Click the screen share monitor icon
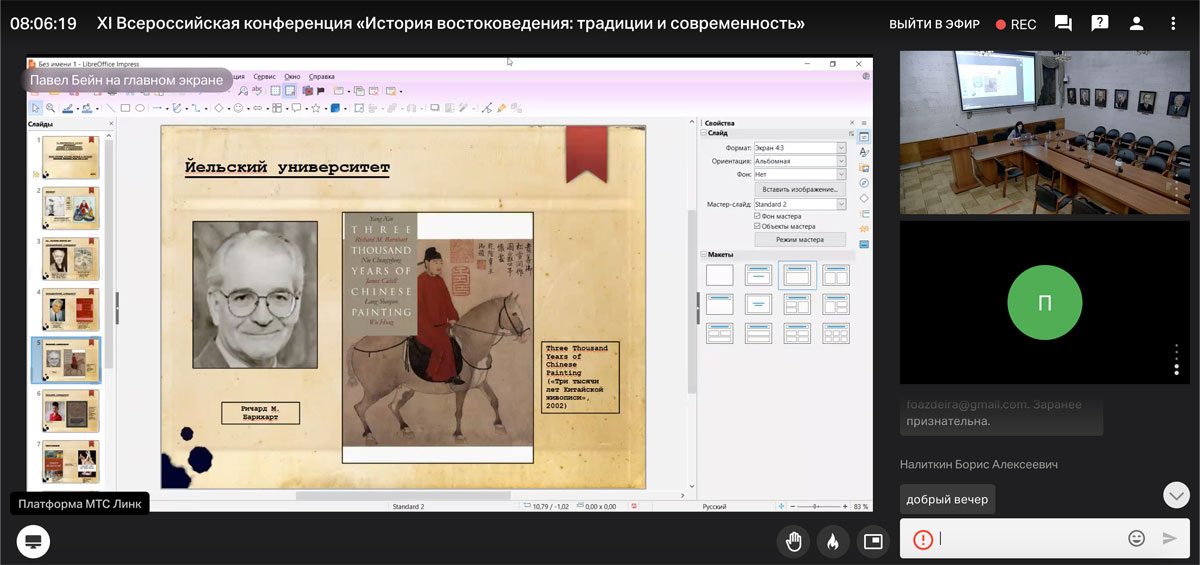Viewport: 1200px width, 565px height. tap(33, 541)
